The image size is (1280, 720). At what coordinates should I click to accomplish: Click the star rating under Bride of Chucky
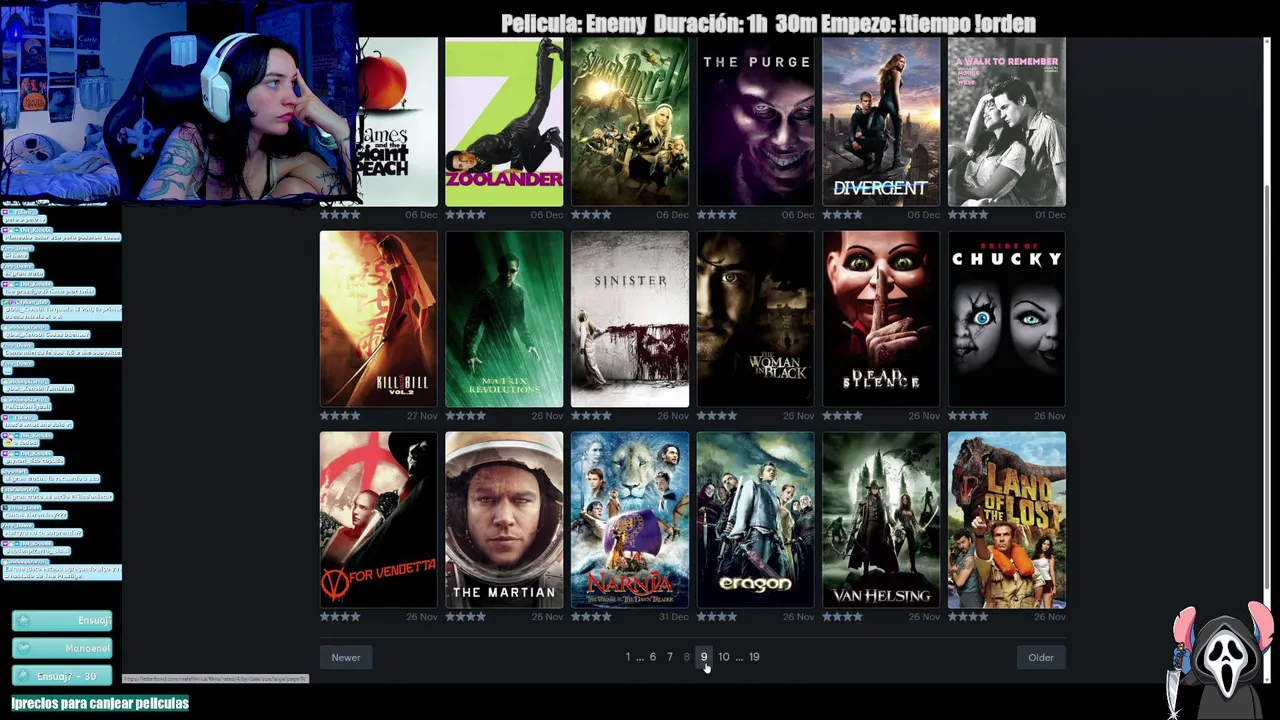[x=968, y=416]
